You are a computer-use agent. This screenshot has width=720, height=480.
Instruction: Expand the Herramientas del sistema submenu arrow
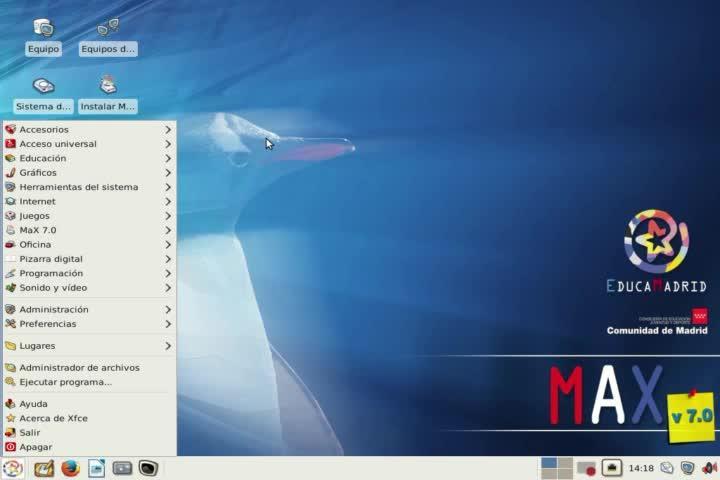pos(168,187)
